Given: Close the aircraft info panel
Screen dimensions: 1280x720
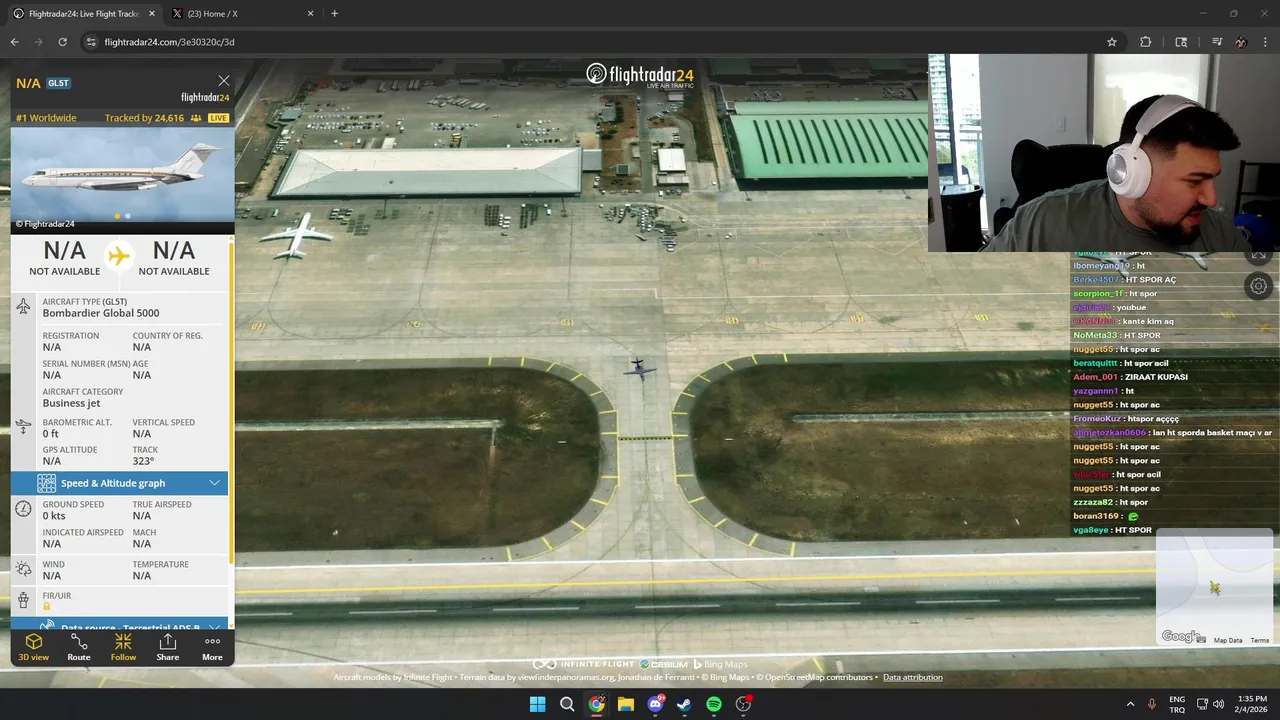Looking at the screenshot, I should click(x=224, y=81).
